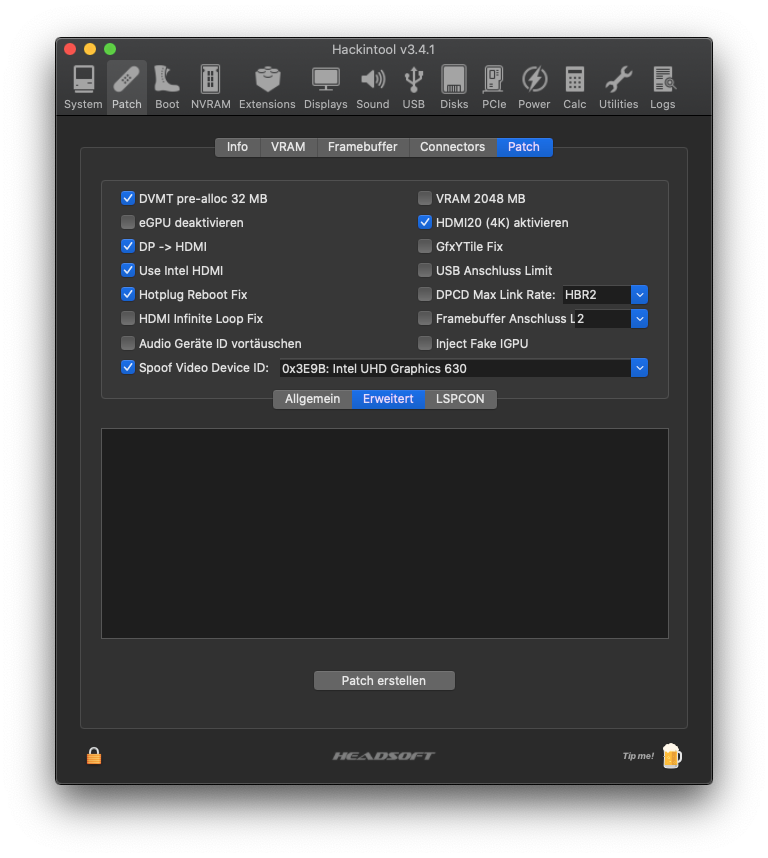
Task: Uncheck Hotplug Reboot Fix
Action: [x=127, y=294]
